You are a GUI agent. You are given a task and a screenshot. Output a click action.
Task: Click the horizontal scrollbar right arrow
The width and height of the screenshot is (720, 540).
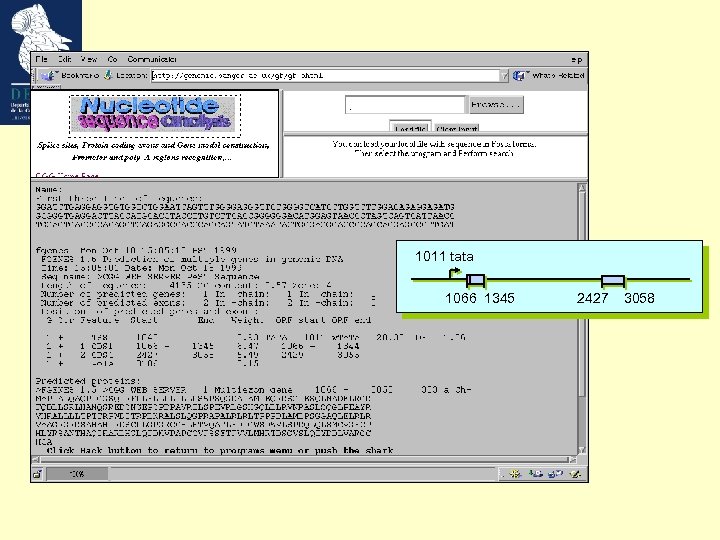[572, 459]
